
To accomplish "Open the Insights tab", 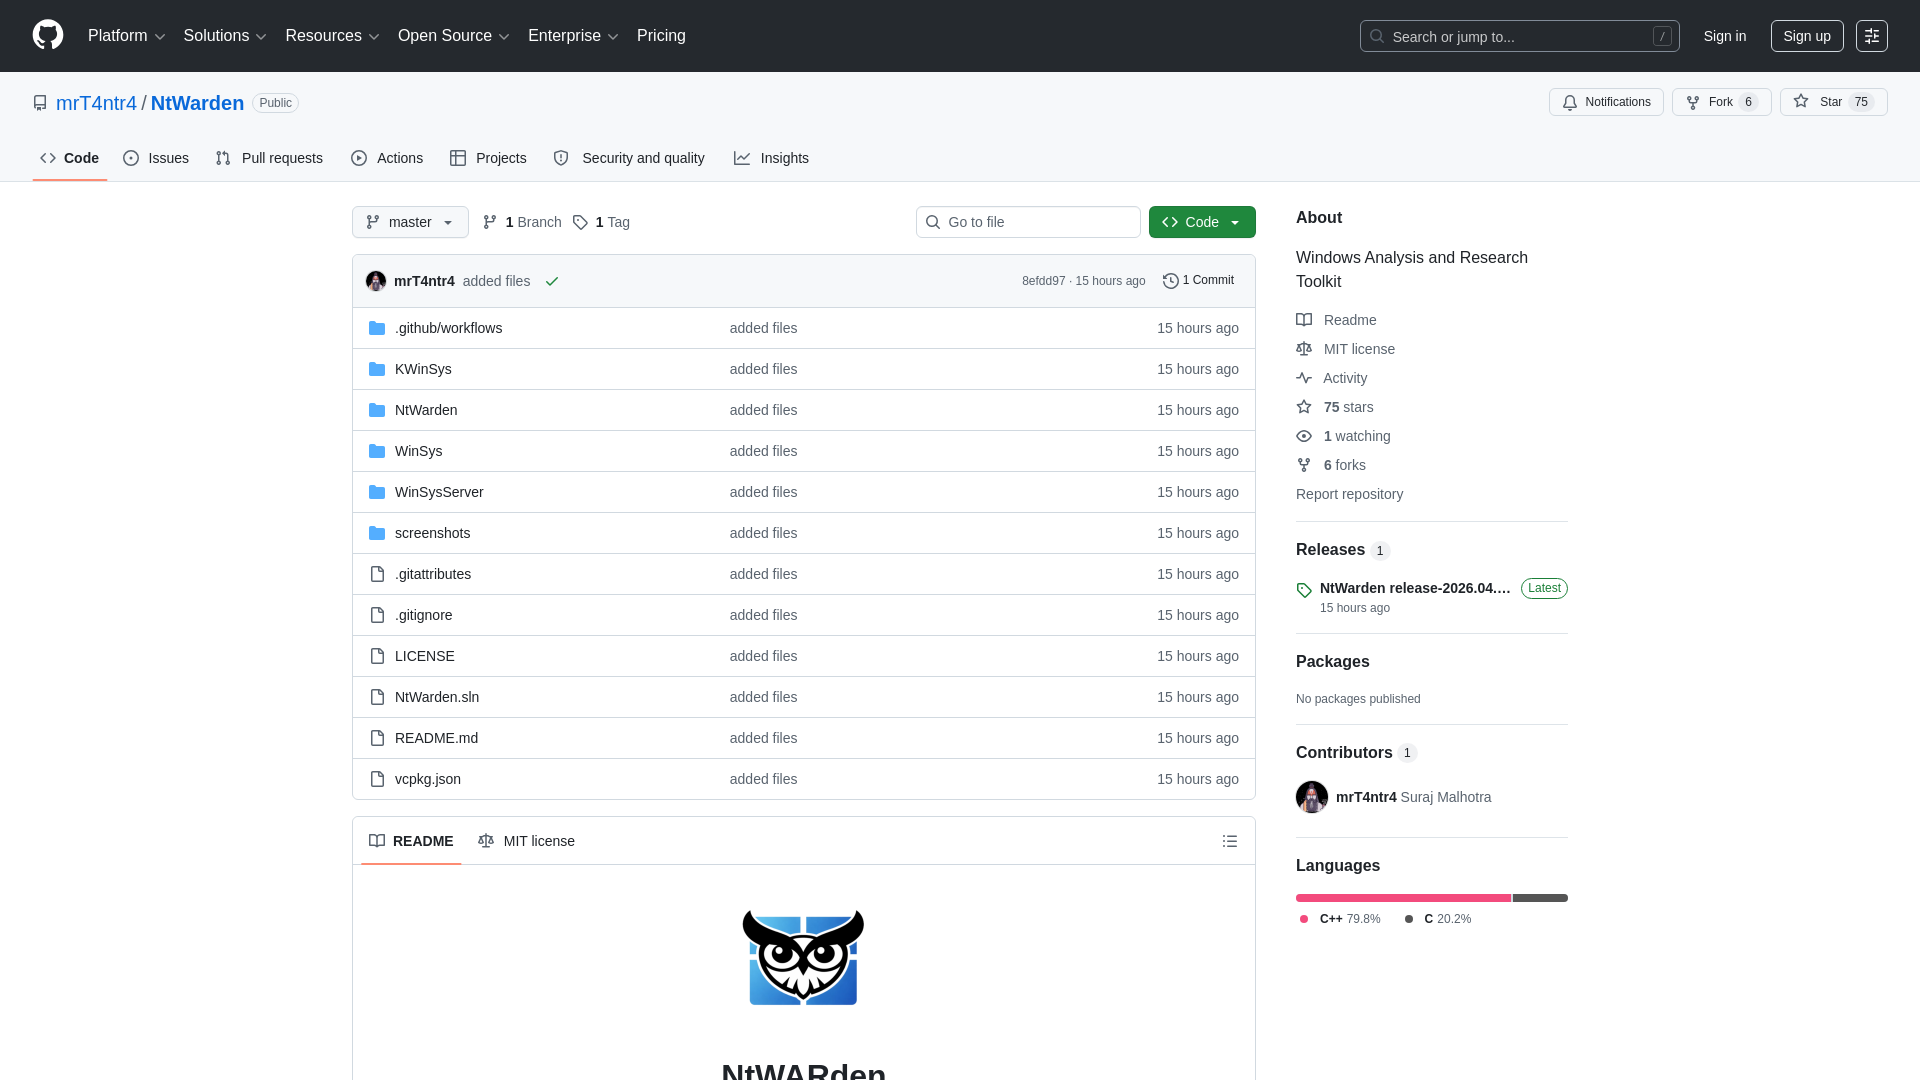I will point(771,158).
